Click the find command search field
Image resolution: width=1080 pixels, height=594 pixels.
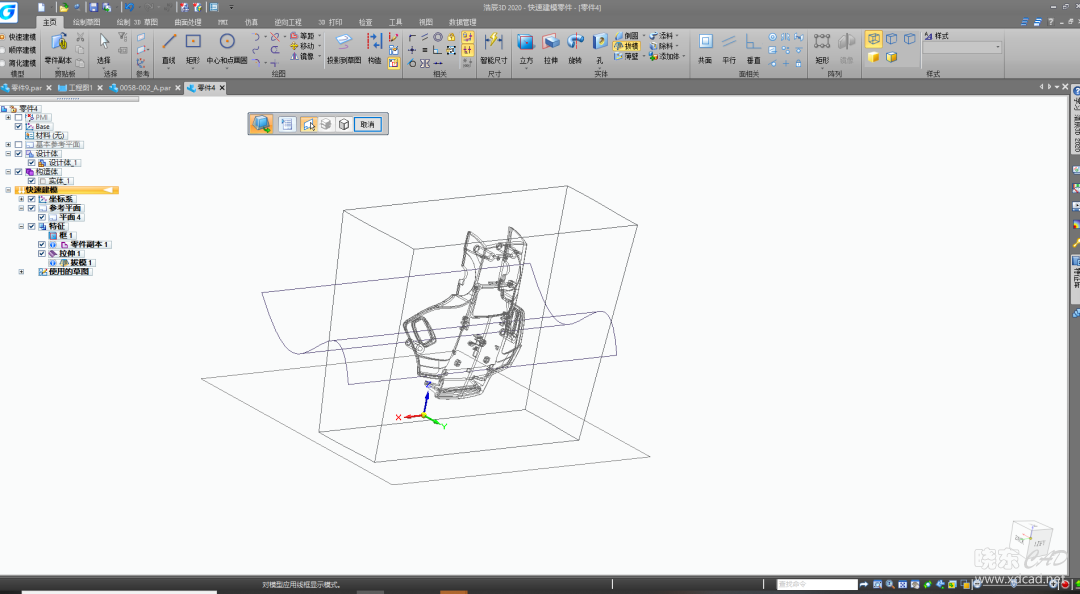pyautogui.click(x=816, y=584)
